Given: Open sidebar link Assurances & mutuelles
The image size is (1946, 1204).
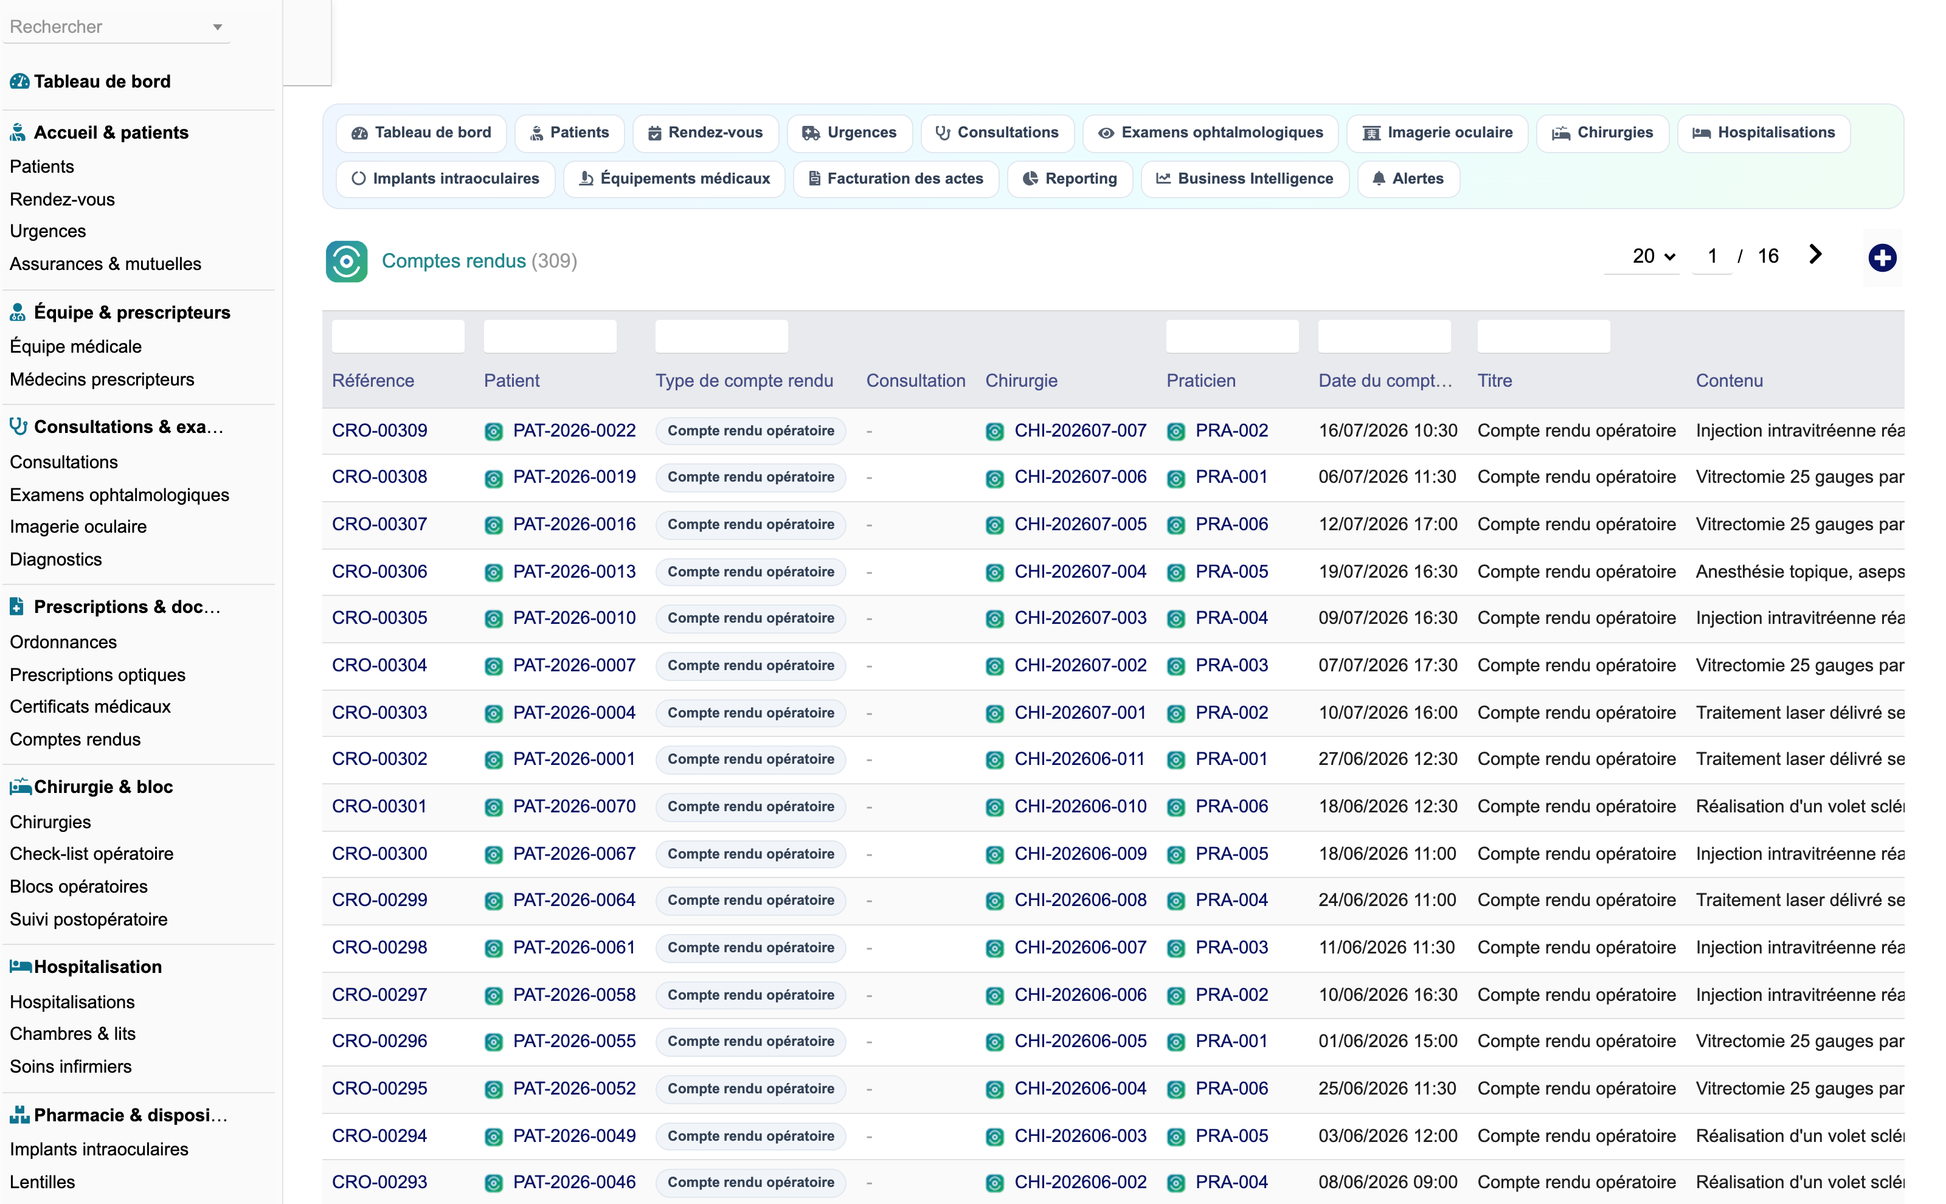Looking at the screenshot, I should pyautogui.click(x=105, y=264).
